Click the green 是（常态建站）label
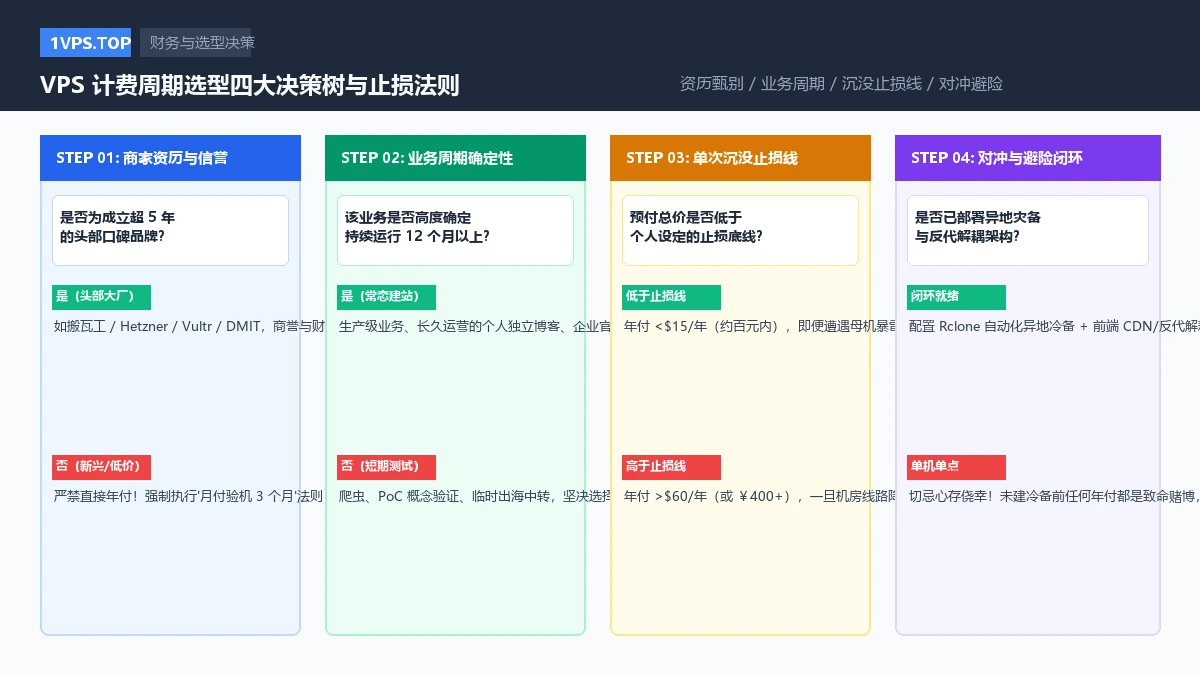The height and width of the screenshot is (675, 1200). click(386, 297)
